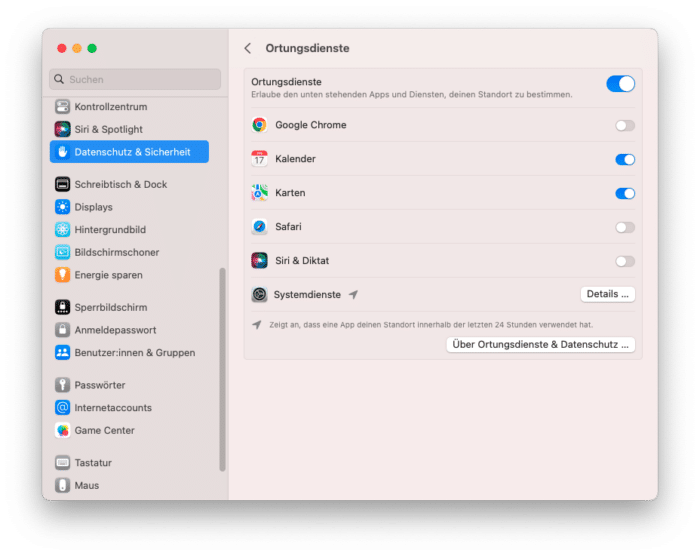Screen dimensions: 700x556
Task: Click the Internetaccounts @ icon
Action: pos(62,407)
